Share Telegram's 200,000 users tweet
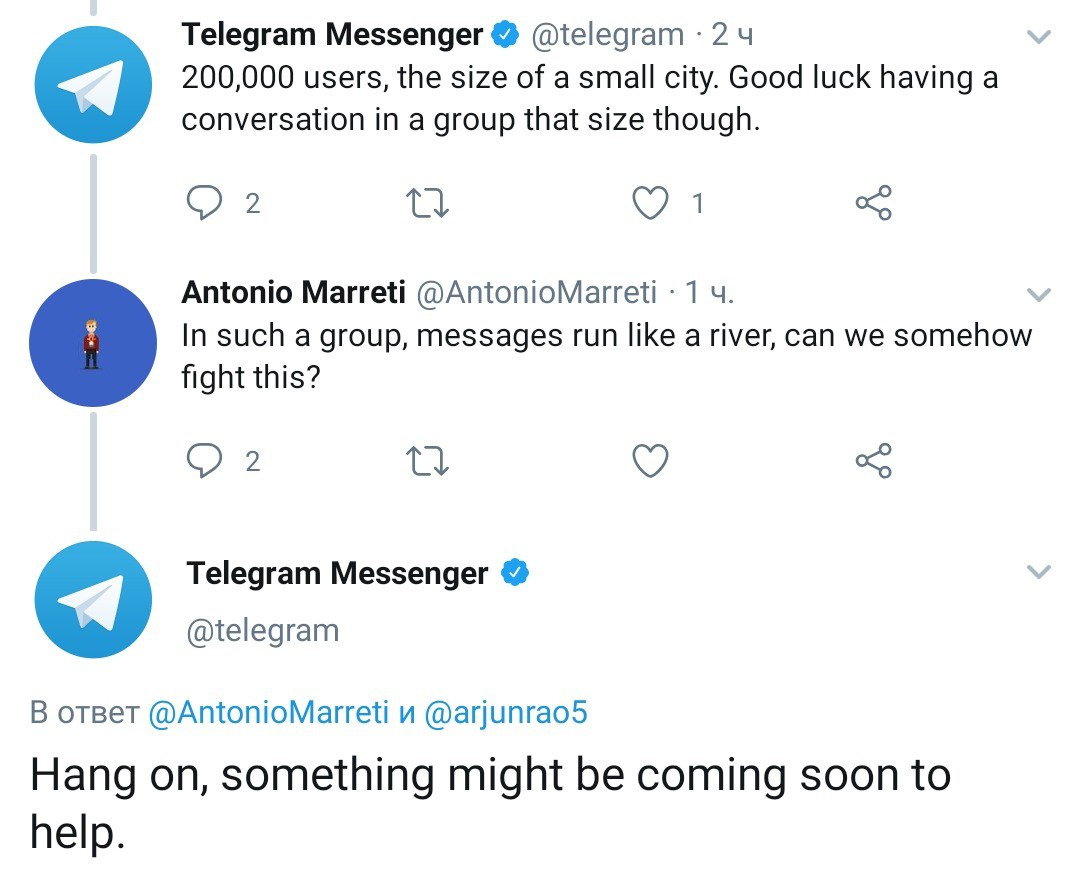Image resolution: width=1080 pixels, height=880 pixels. click(873, 203)
